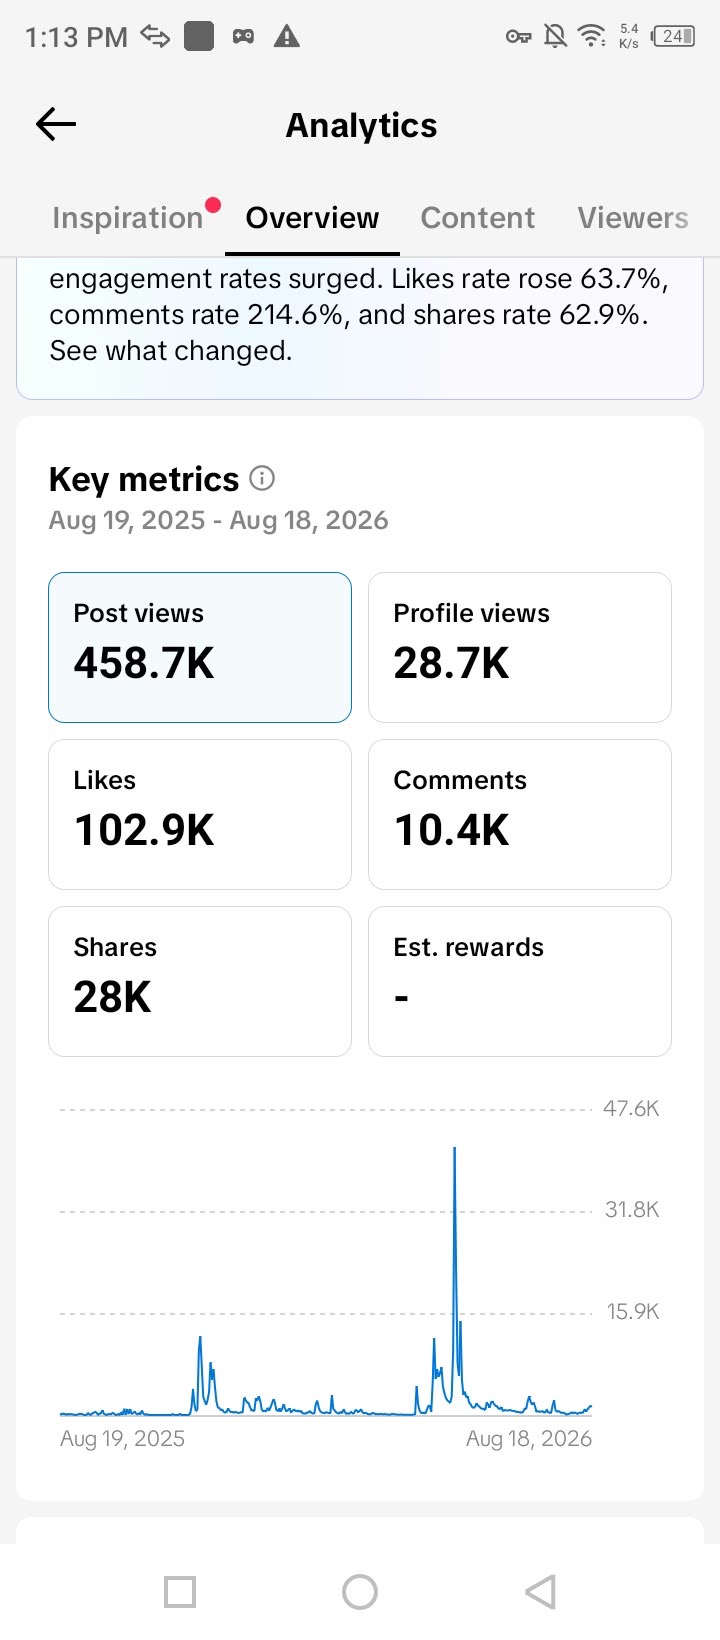Tap the Android recent apps square icon
This screenshot has width=720, height=1640.
pos(180,1591)
